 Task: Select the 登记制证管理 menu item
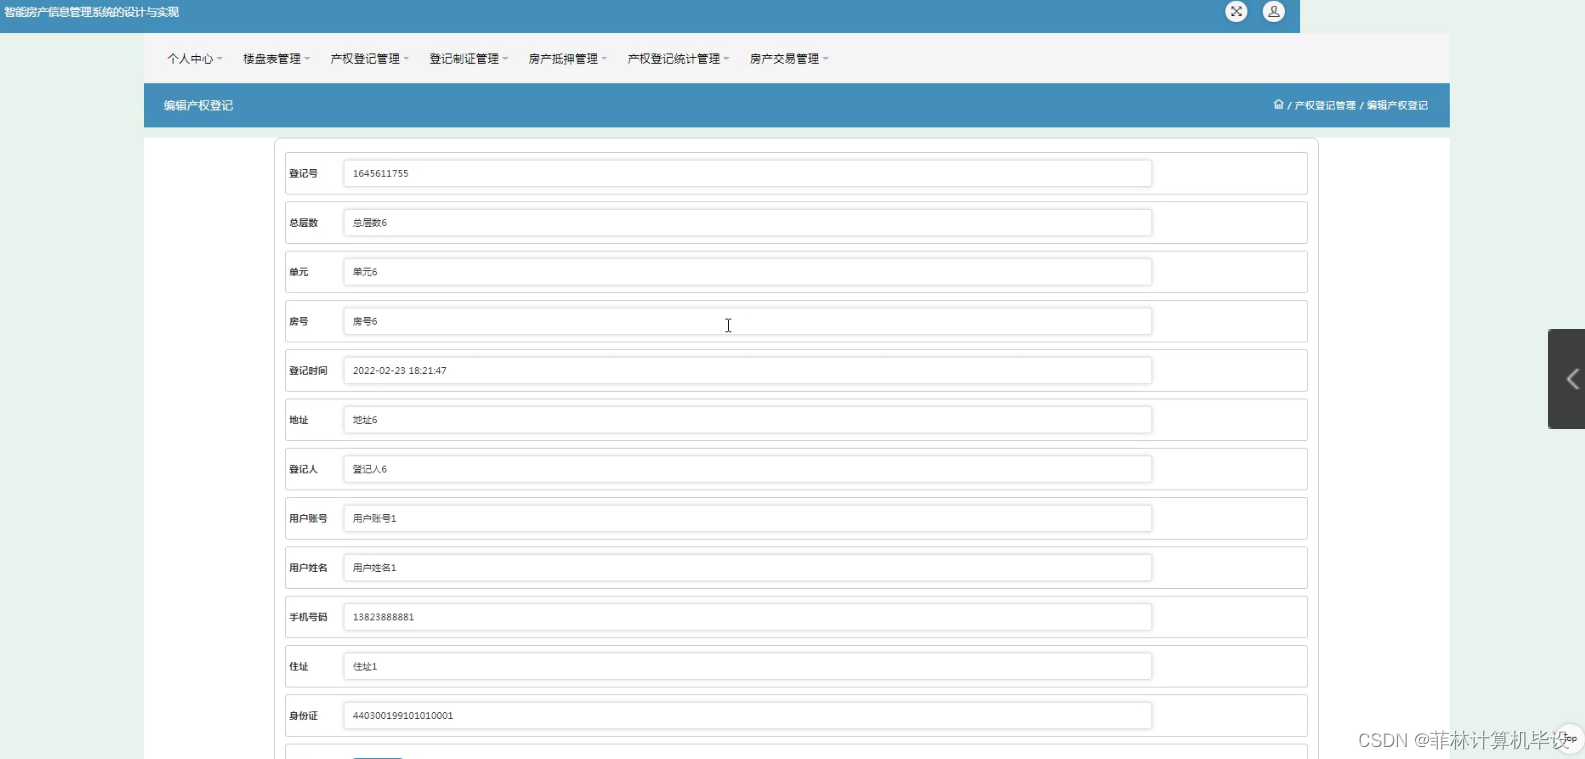coord(469,59)
